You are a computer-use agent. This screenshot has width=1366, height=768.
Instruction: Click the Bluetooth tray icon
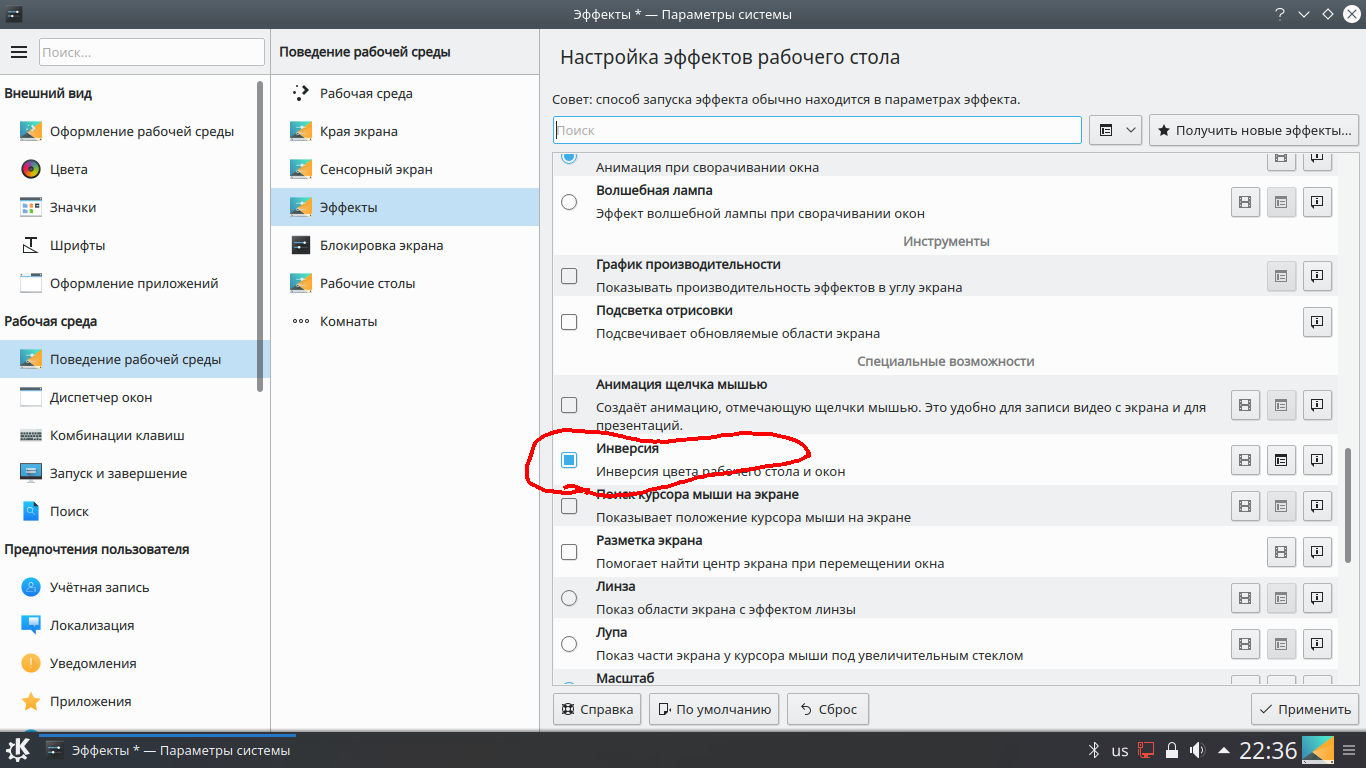1094,750
